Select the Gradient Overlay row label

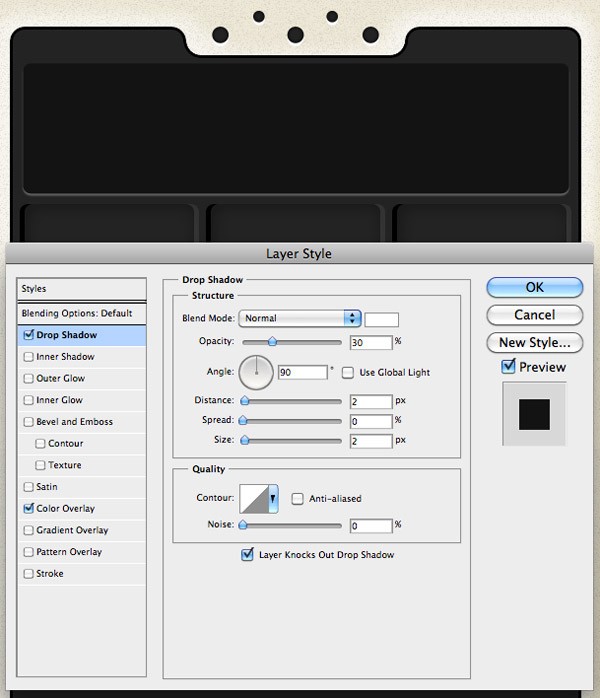[x=72, y=530]
